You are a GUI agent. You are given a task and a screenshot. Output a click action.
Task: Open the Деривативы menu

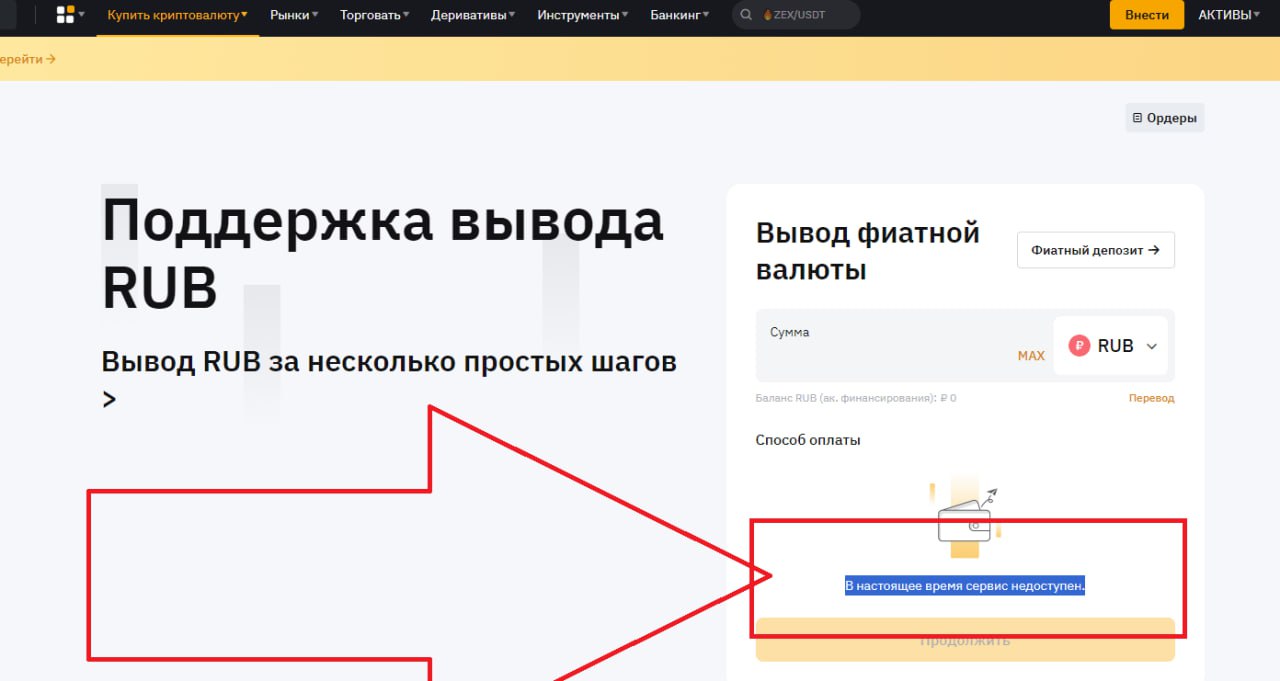coord(473,15)
